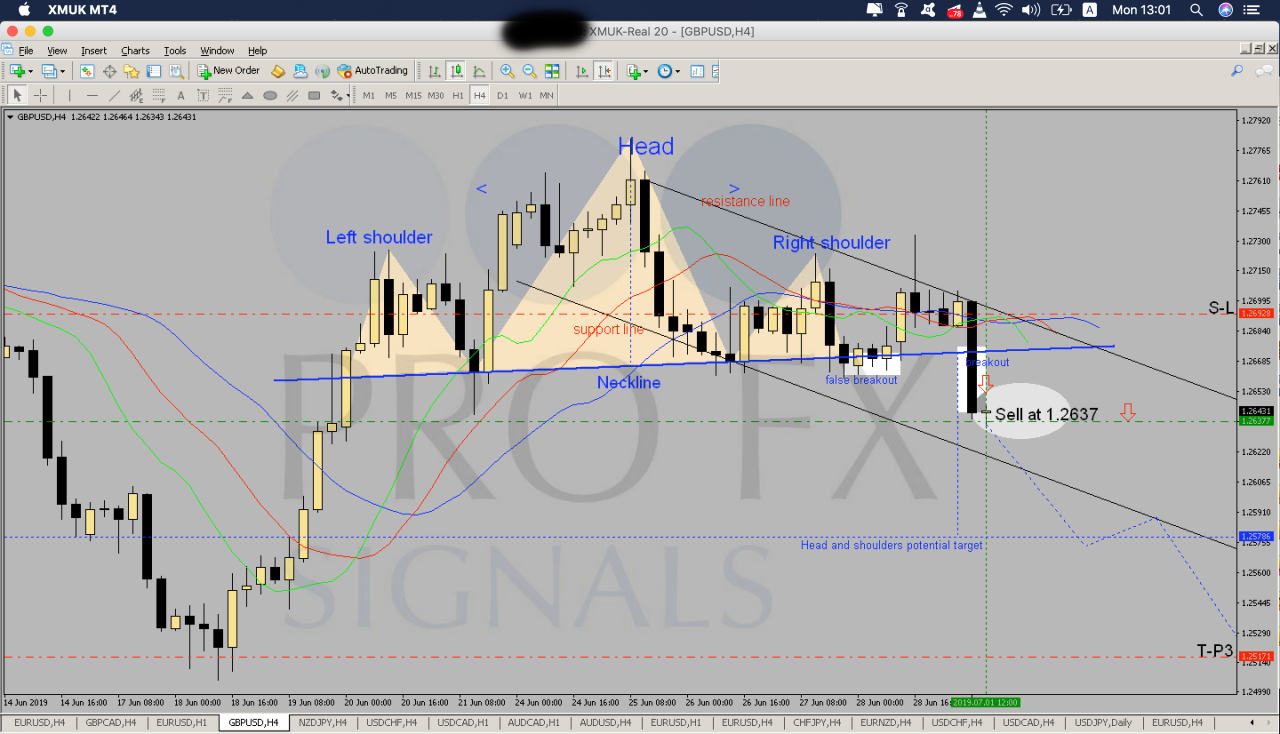Select the Triangle shape tool
The height and width of the screenshot is (734, 1280).
point(247,95)
